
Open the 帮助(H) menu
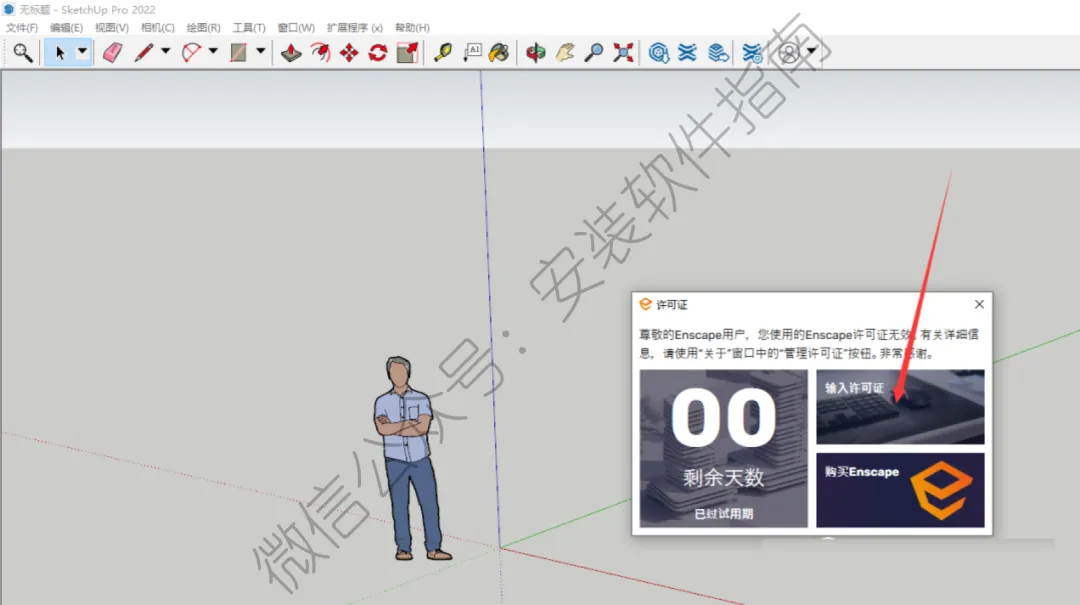pos(412,28)
